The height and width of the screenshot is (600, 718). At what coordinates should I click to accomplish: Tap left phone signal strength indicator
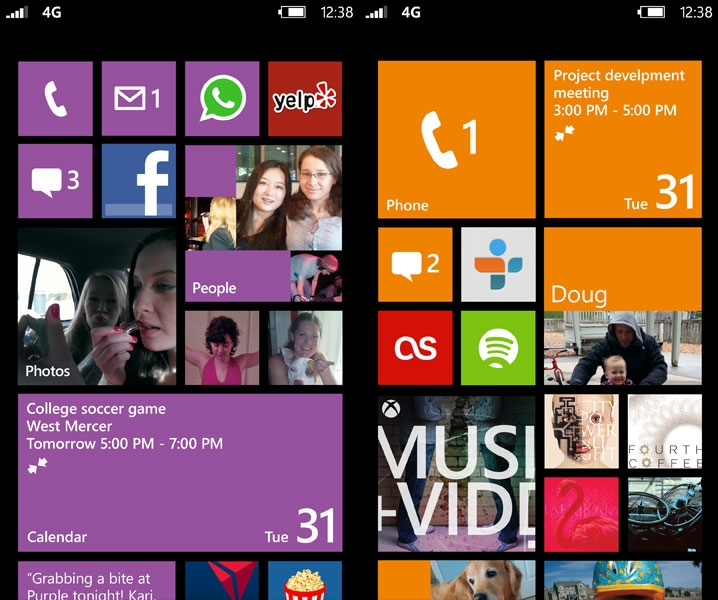pos(17,12)
